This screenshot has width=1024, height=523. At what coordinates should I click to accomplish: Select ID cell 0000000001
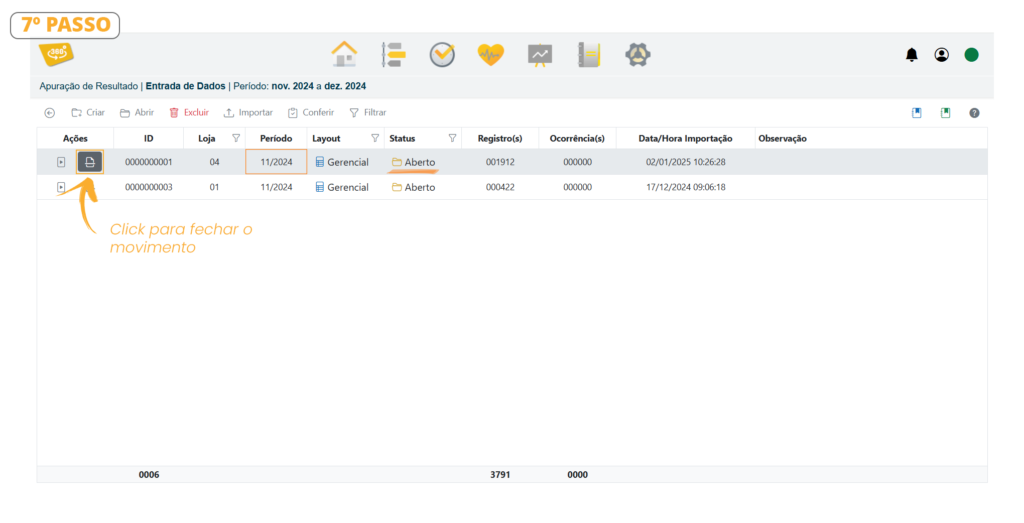(149, 162)
